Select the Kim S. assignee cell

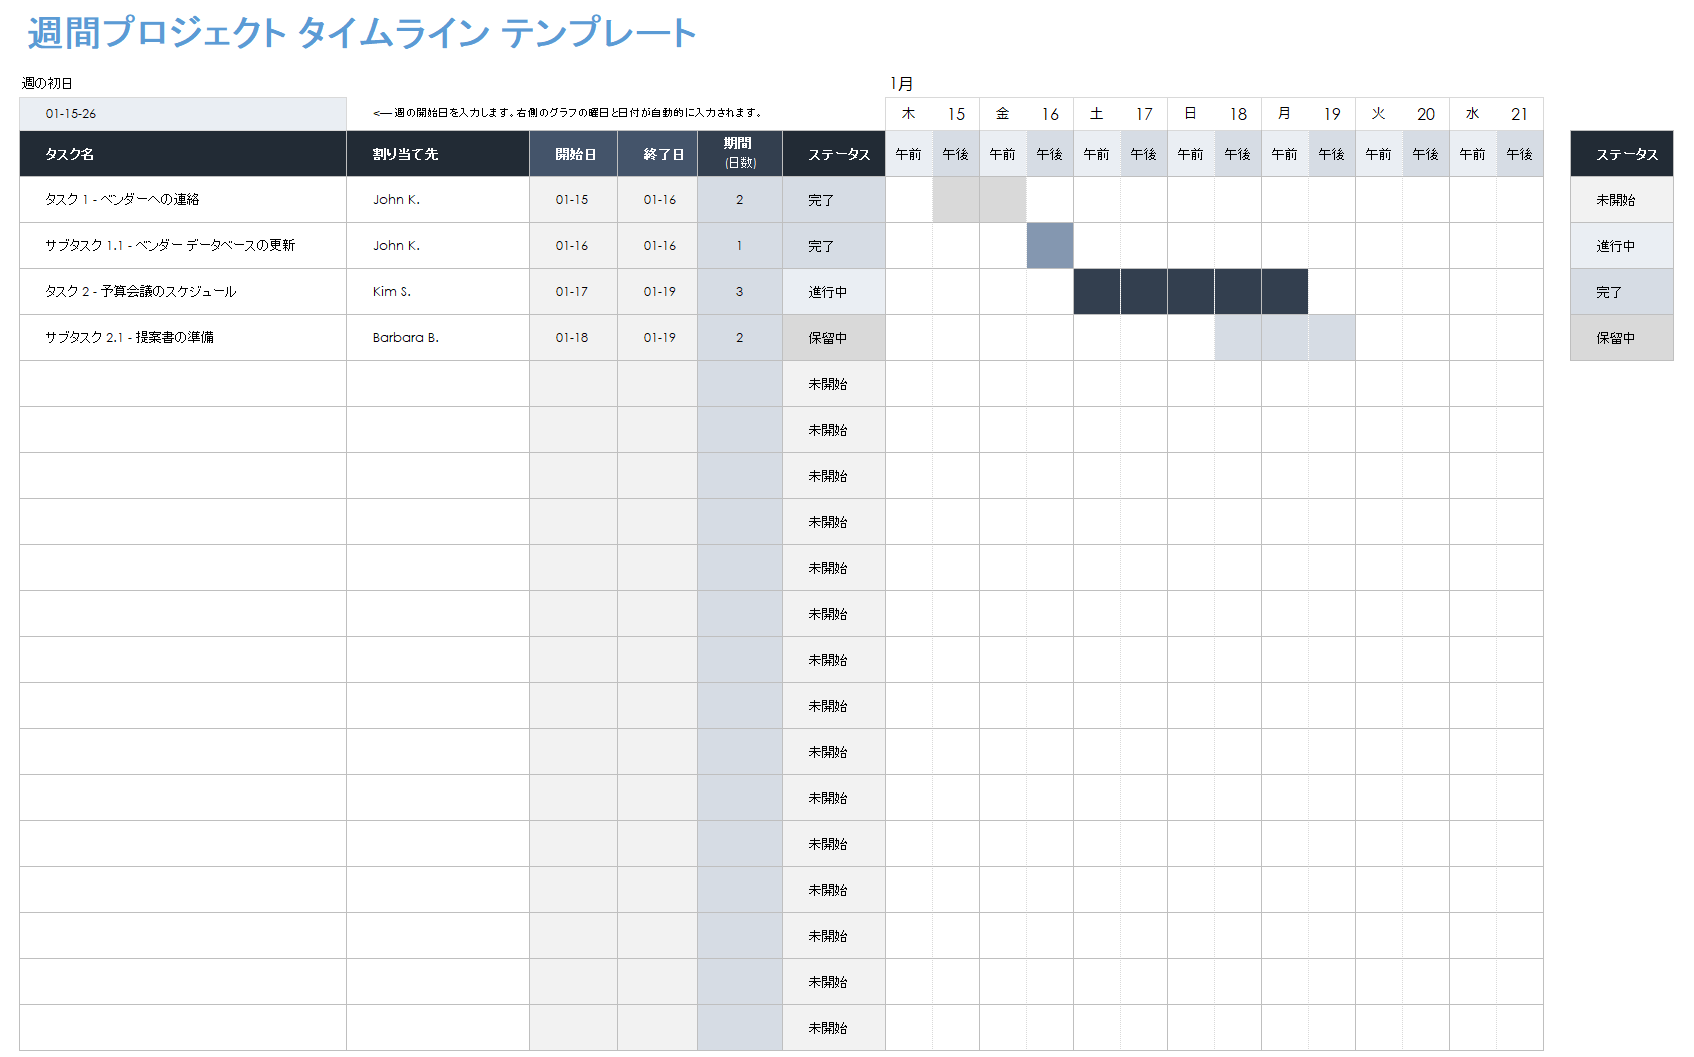coord(438,292)
